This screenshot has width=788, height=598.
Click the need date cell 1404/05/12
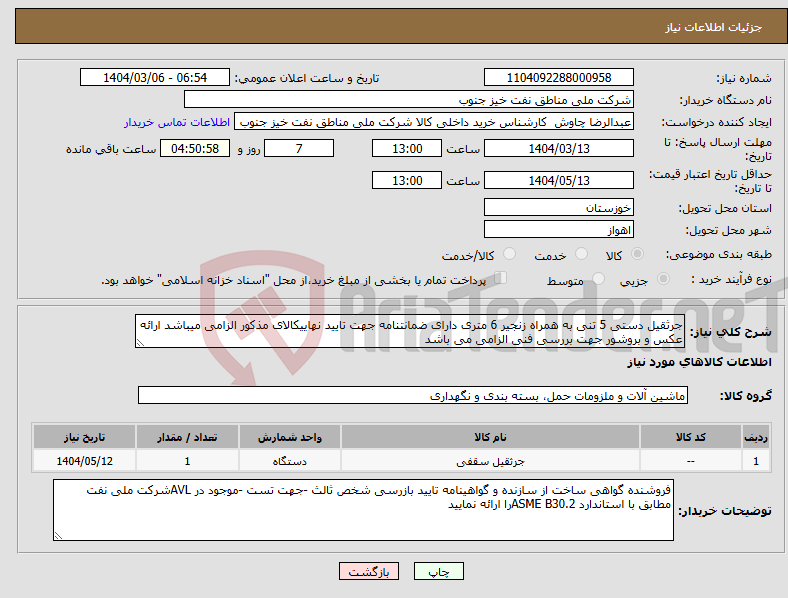coord(84,461)
